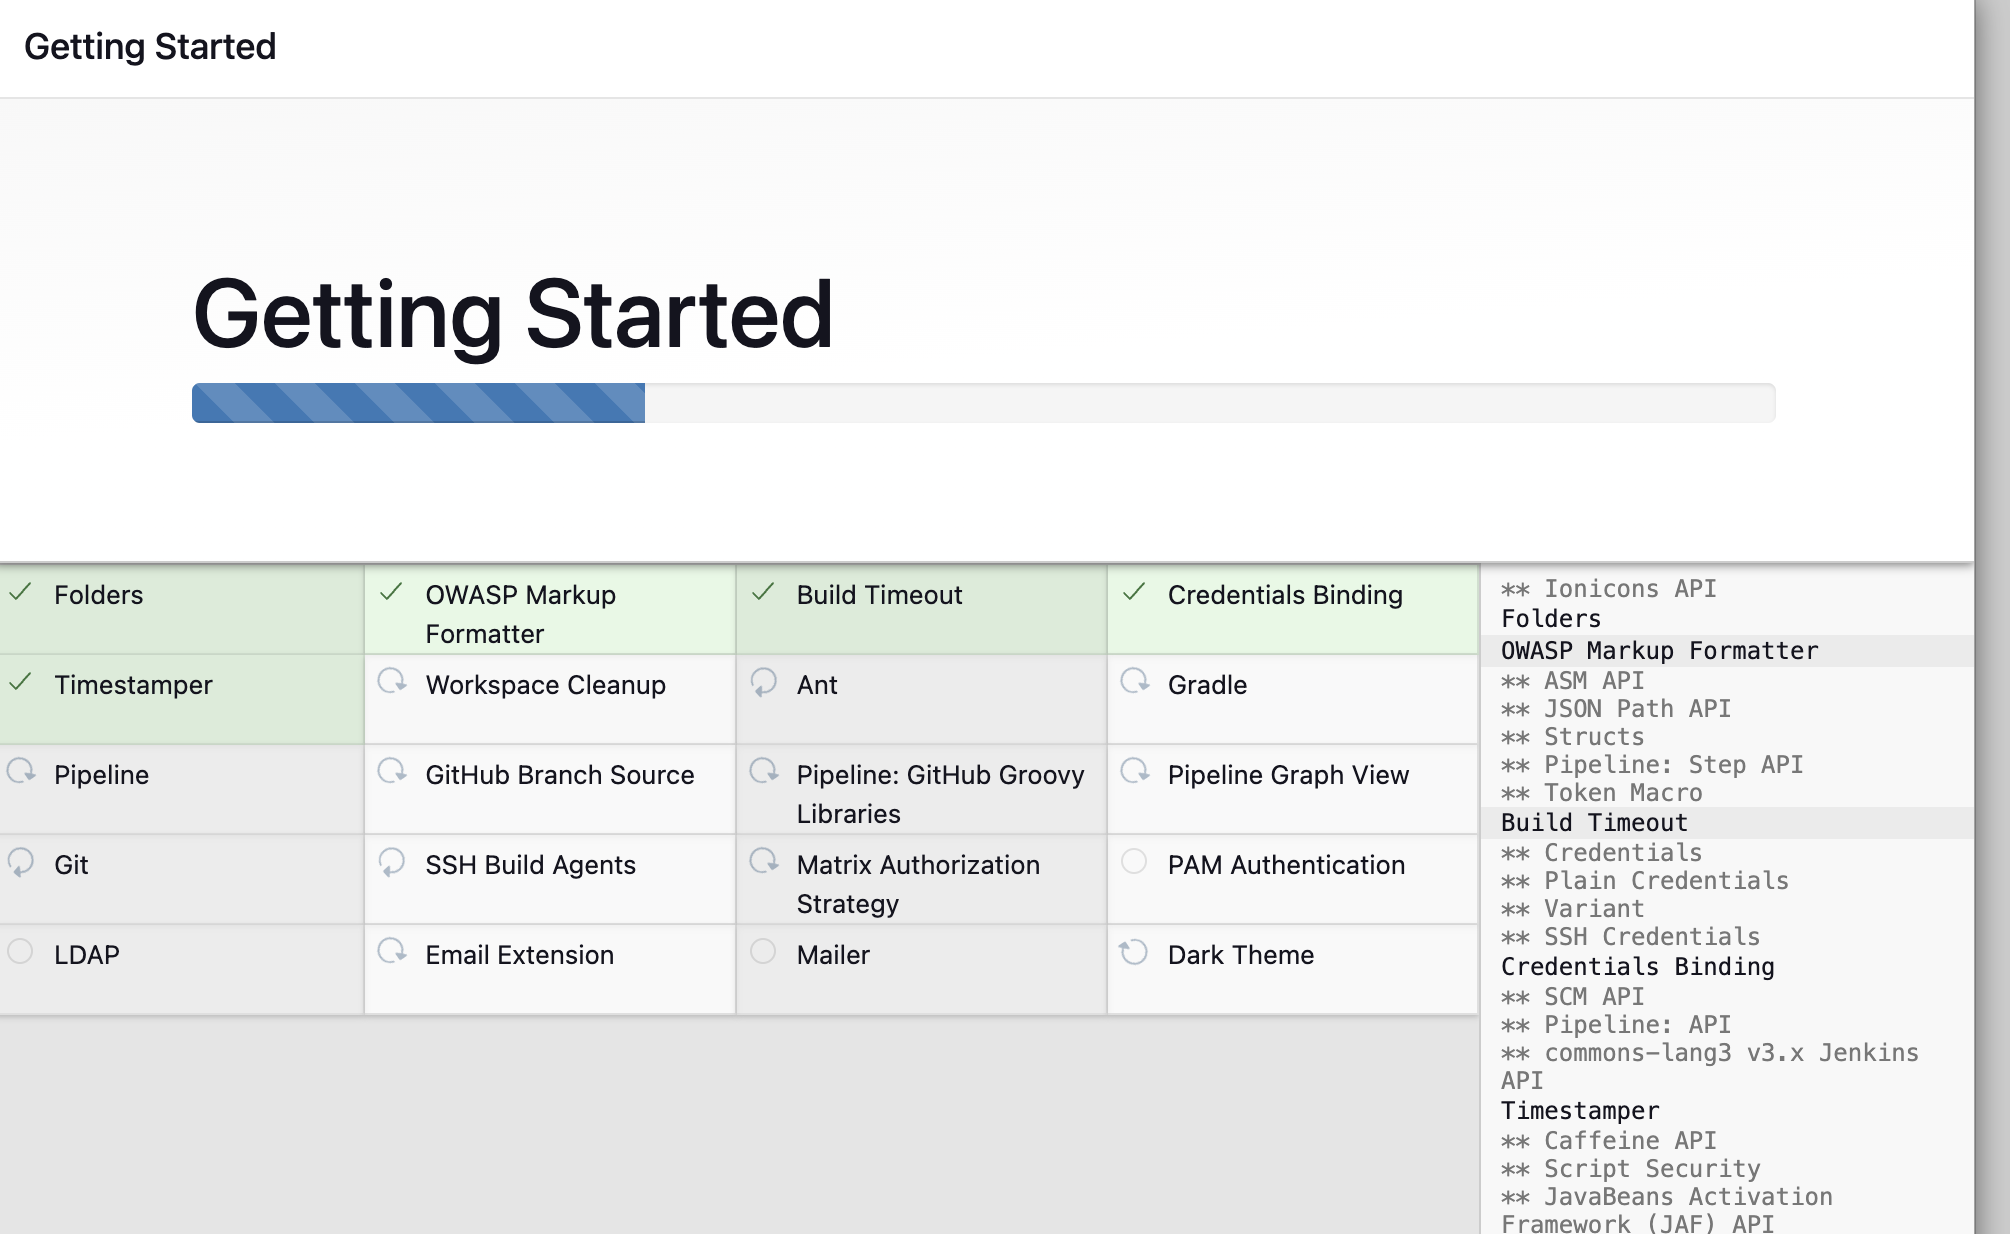This screenshot has height=1234, width=2010.
Task: Click the spinner icon beside GitHub Branch Source
Action: click(x=392, y=772)
